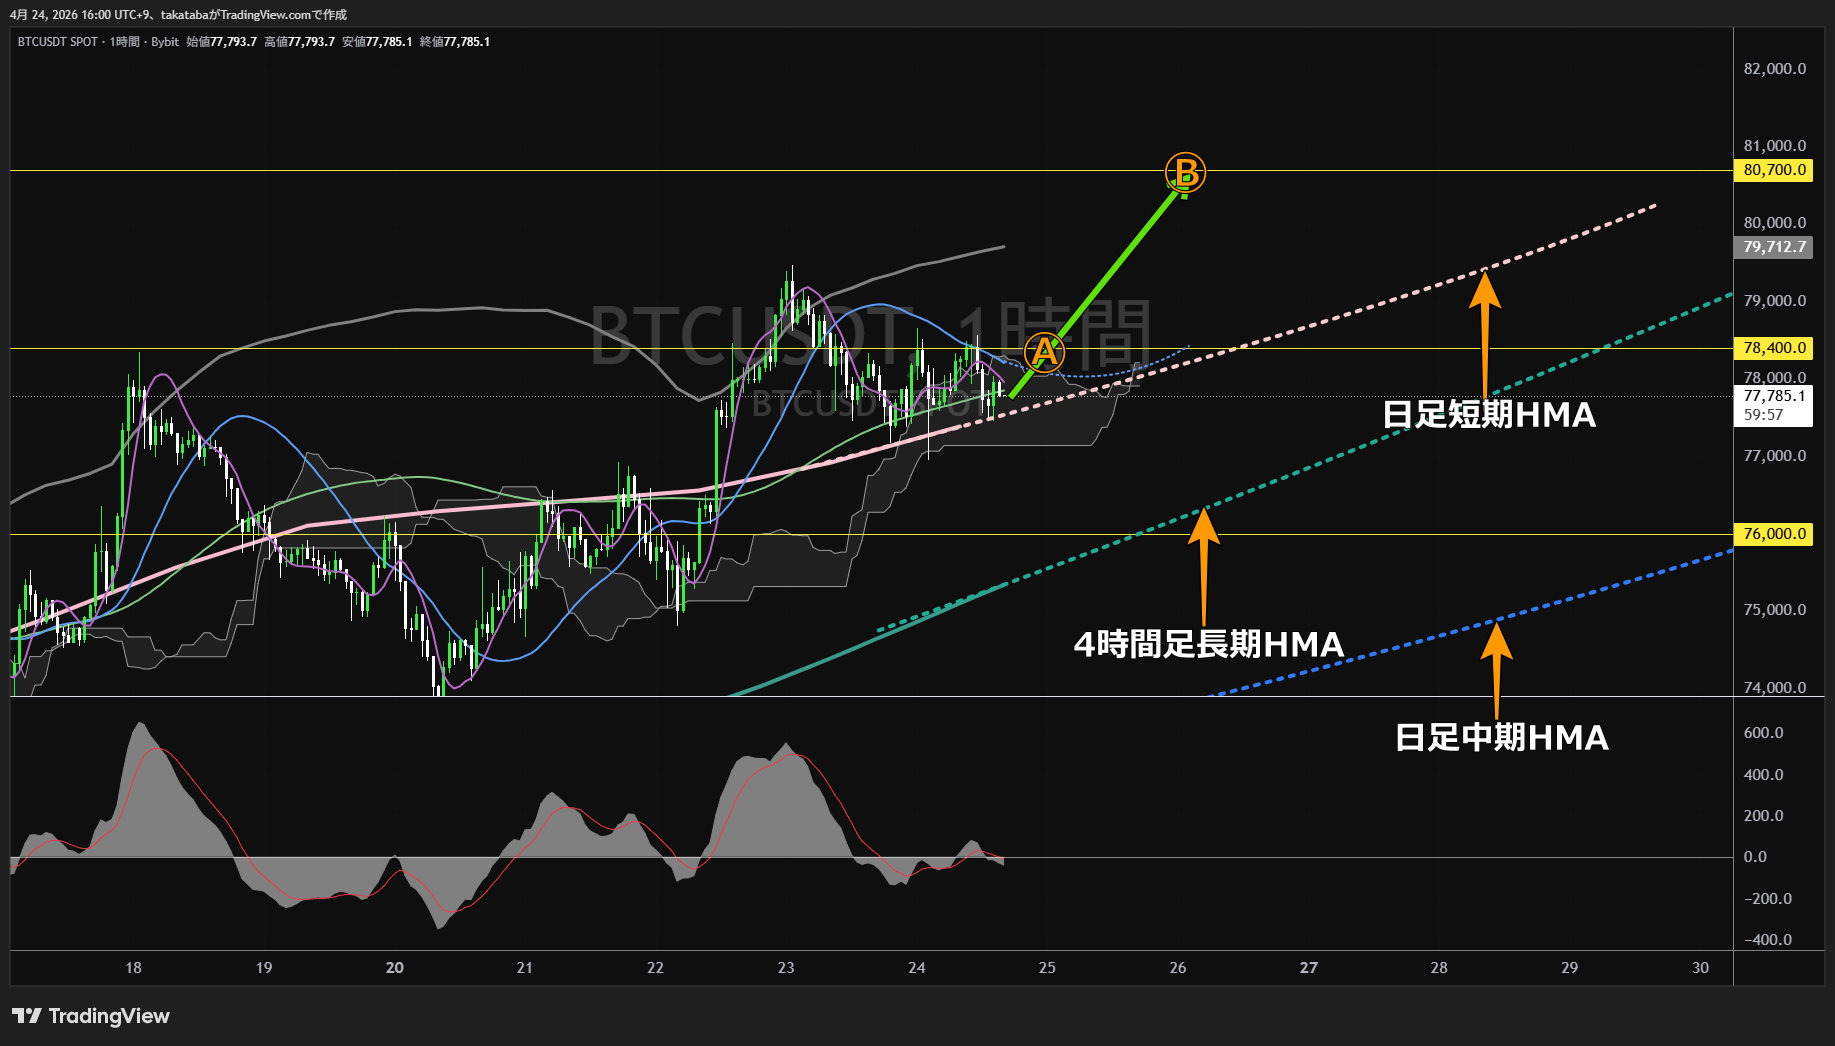Viewport: 1835px width, 1046px height.
Task: Click date 27 on the time axis
Action: [x=1309, y=968]
